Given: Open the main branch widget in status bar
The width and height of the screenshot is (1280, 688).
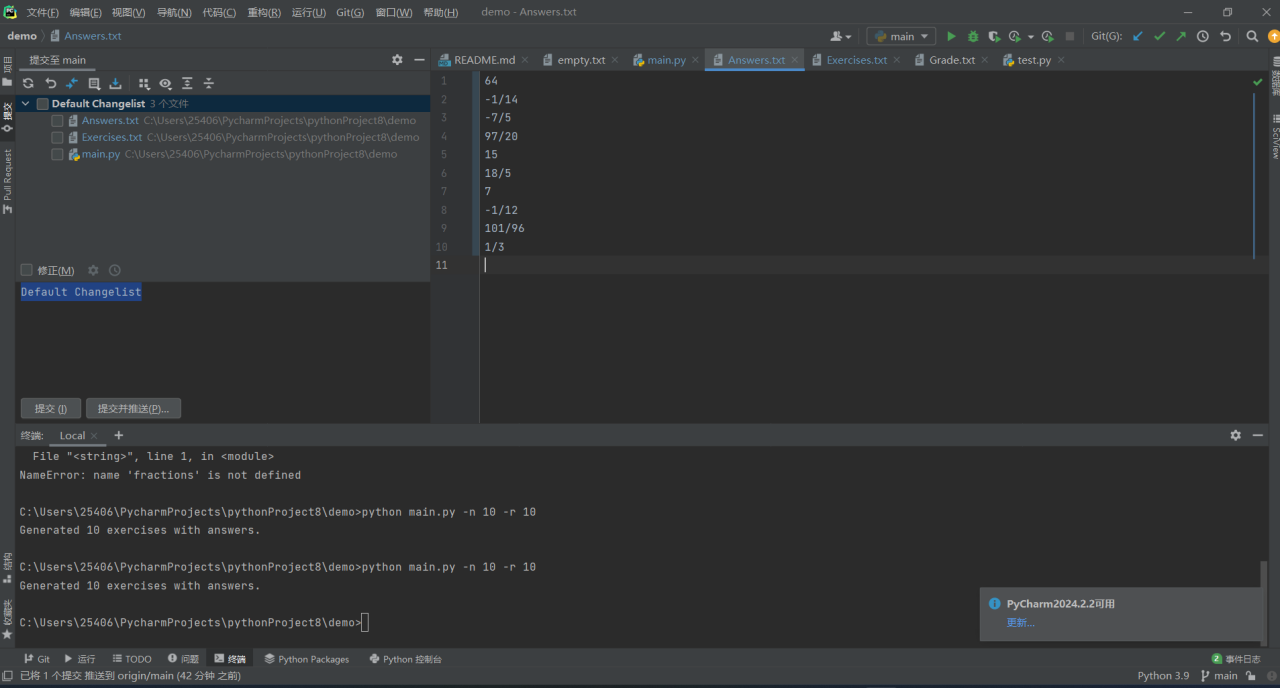Looking at the screenshot, I should 1219,676.
